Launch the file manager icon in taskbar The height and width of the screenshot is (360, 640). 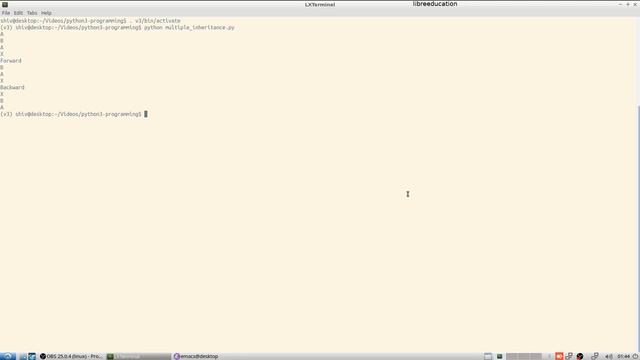23,356
